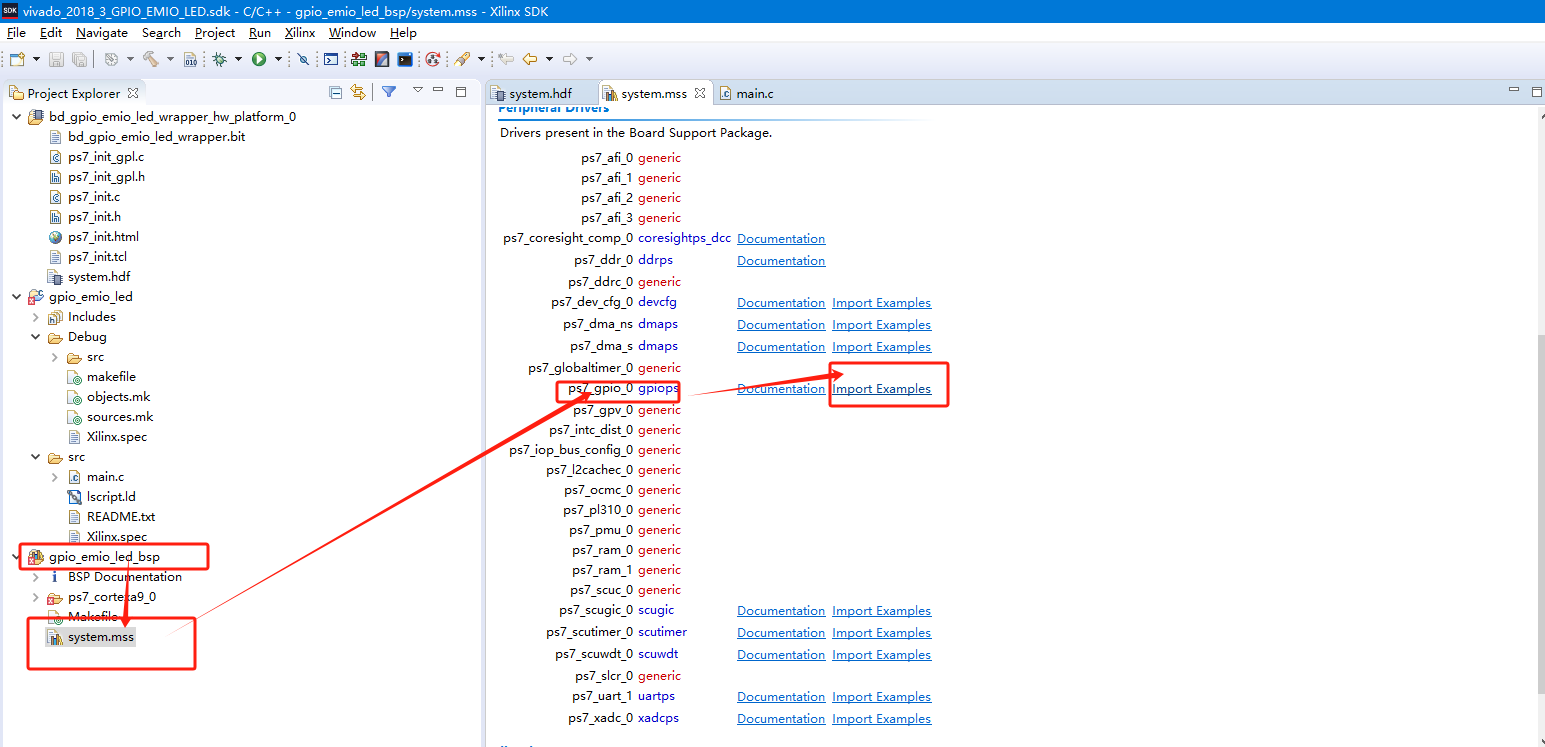Minimize the Project Explorer panel
The width and height of the screenshot is (1545, 747).
click(x=438, y=90)
